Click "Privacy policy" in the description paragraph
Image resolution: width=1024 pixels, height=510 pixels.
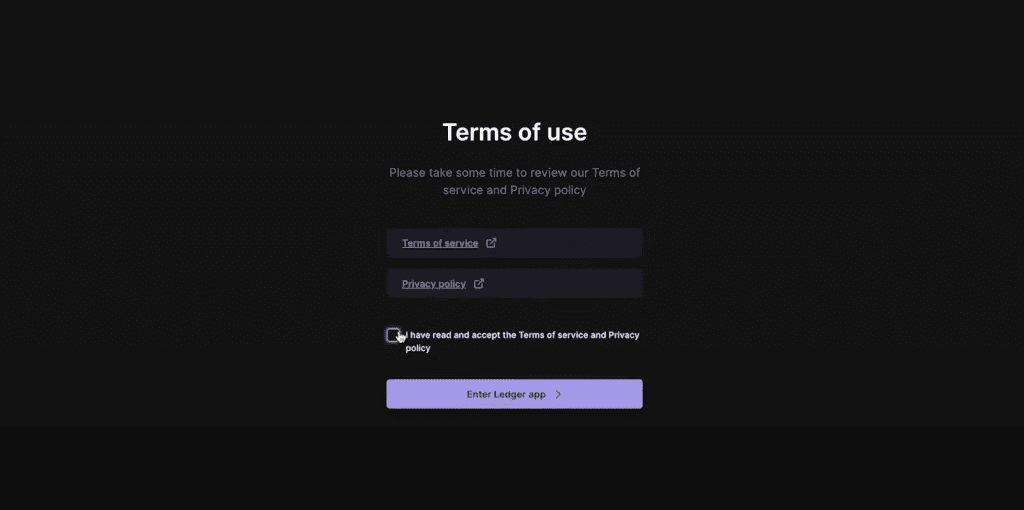tap(548, 190)
